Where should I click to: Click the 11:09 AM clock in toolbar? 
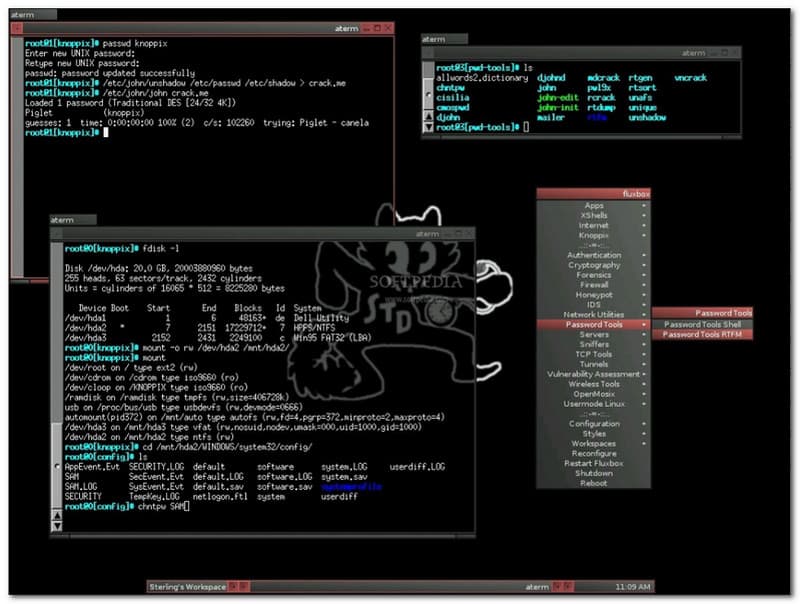point(632,585)
